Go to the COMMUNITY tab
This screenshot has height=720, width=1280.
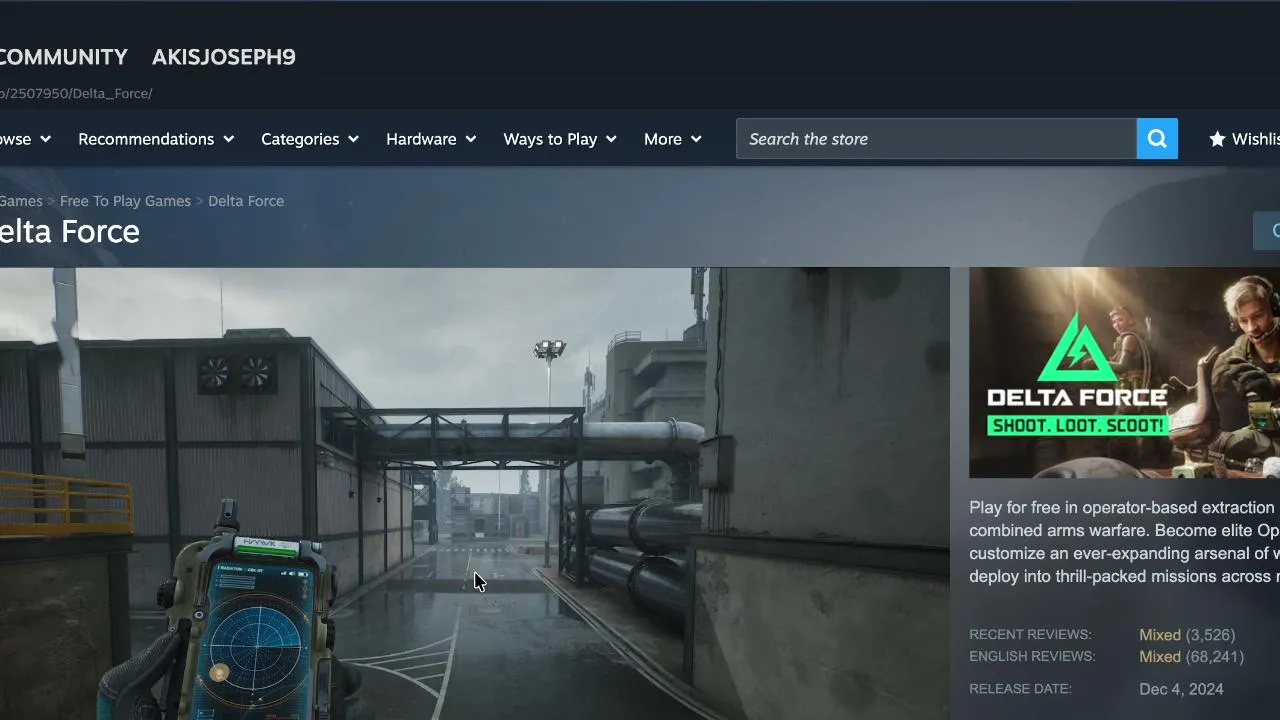(64, 57)
